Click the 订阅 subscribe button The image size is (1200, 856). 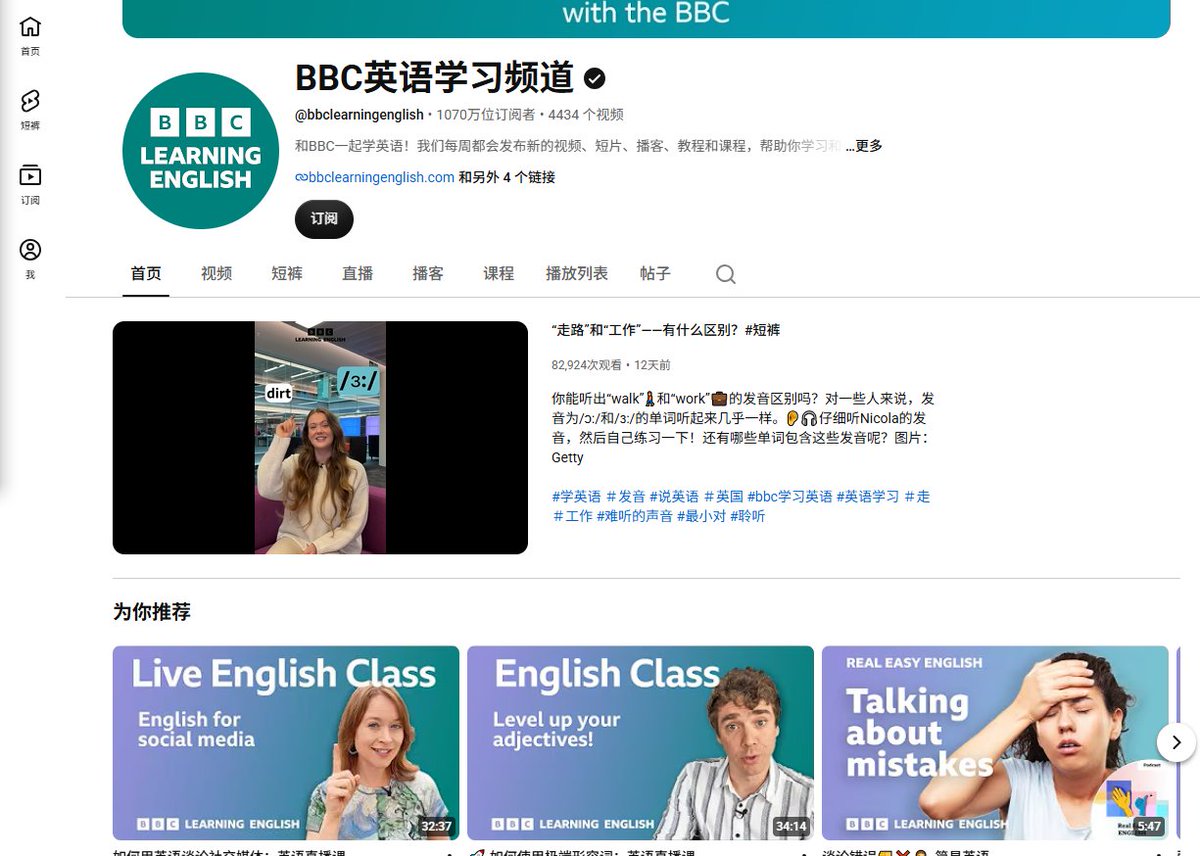point(324,219)
